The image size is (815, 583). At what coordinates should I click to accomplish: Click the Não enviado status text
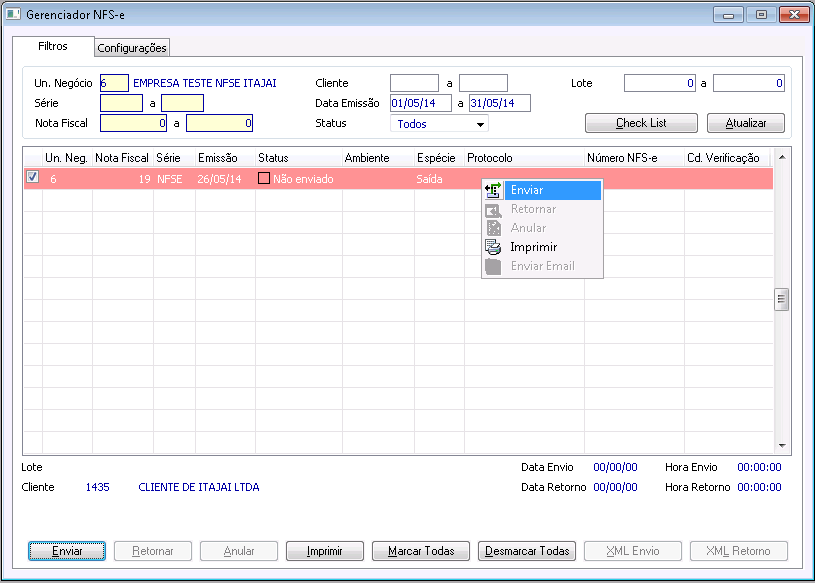303,179
